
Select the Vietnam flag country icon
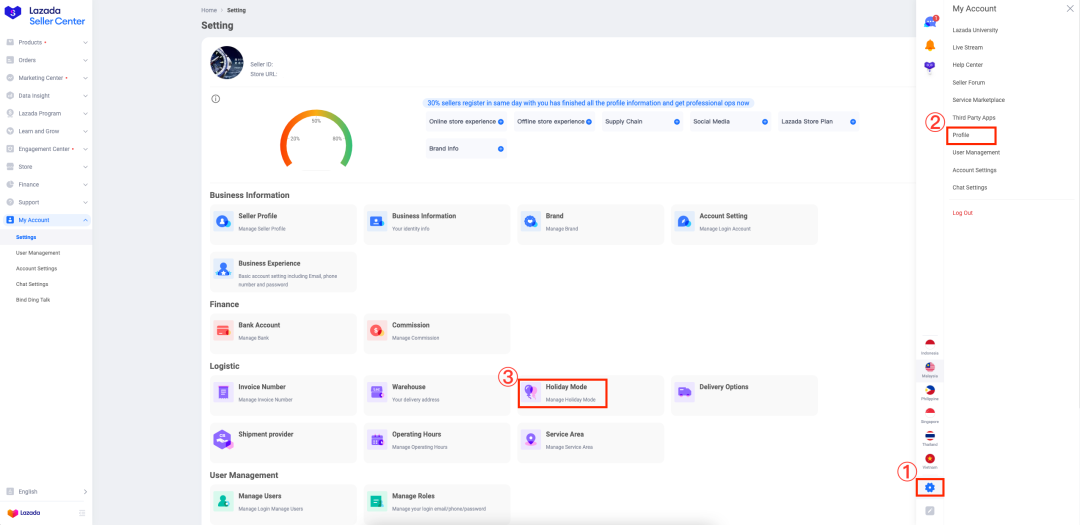[x=930, y=459]
